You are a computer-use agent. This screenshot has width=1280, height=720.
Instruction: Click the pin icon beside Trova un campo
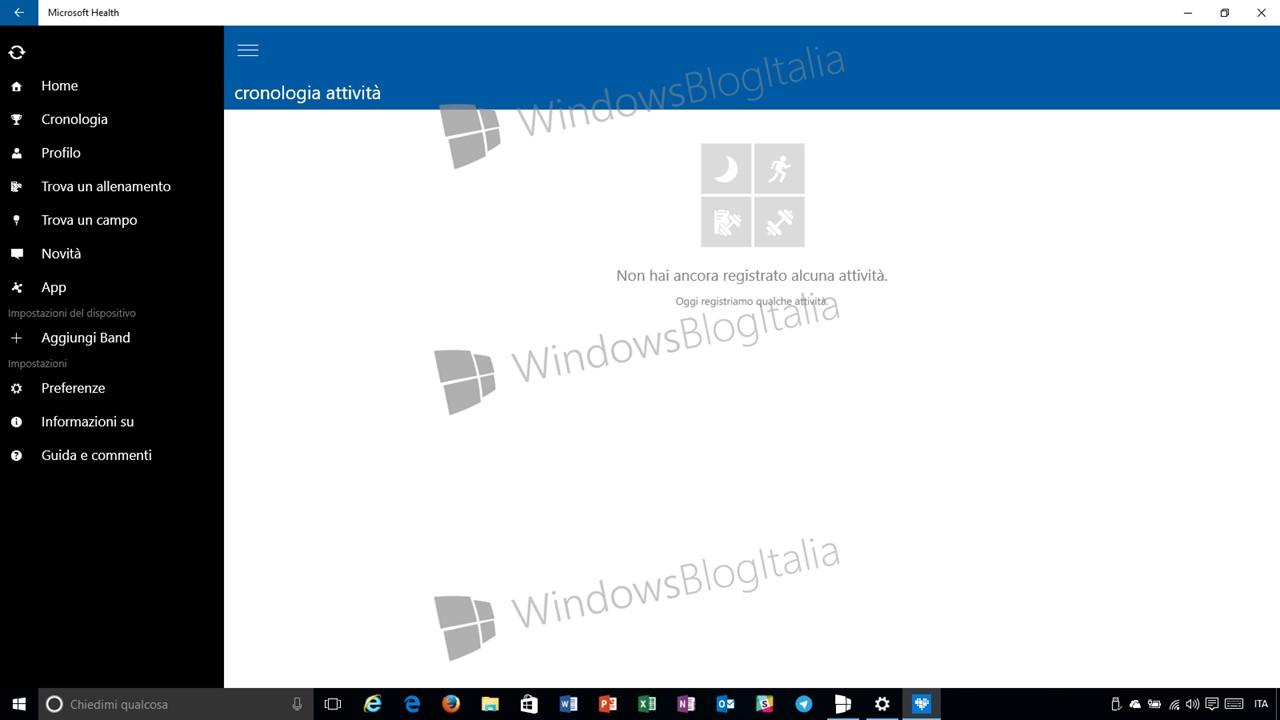click(16, 220)
